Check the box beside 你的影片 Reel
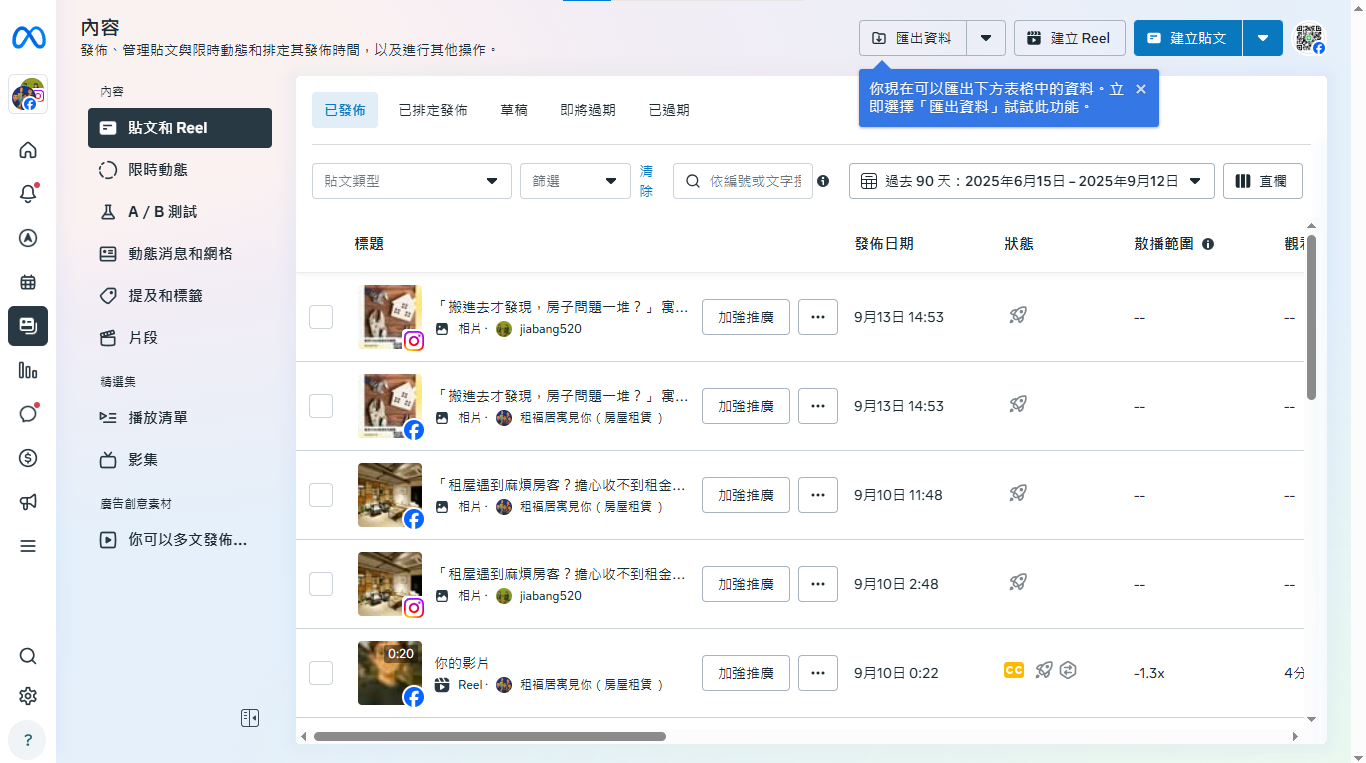The width and height of the screenshot is (1366, 763). tap(321, 673)
